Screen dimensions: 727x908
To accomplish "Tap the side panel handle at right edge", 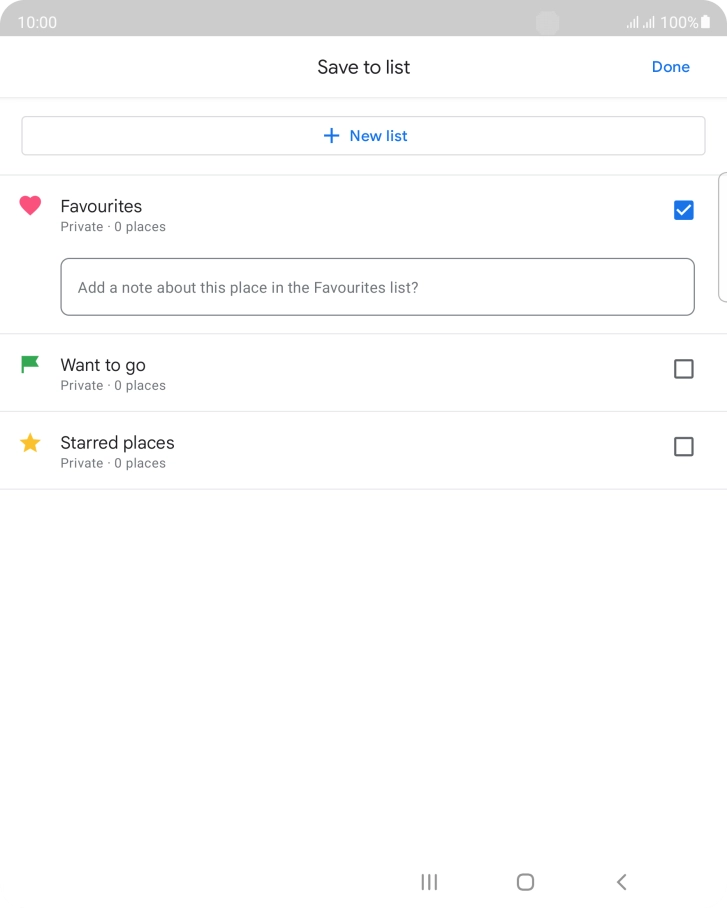I will 722,237.
